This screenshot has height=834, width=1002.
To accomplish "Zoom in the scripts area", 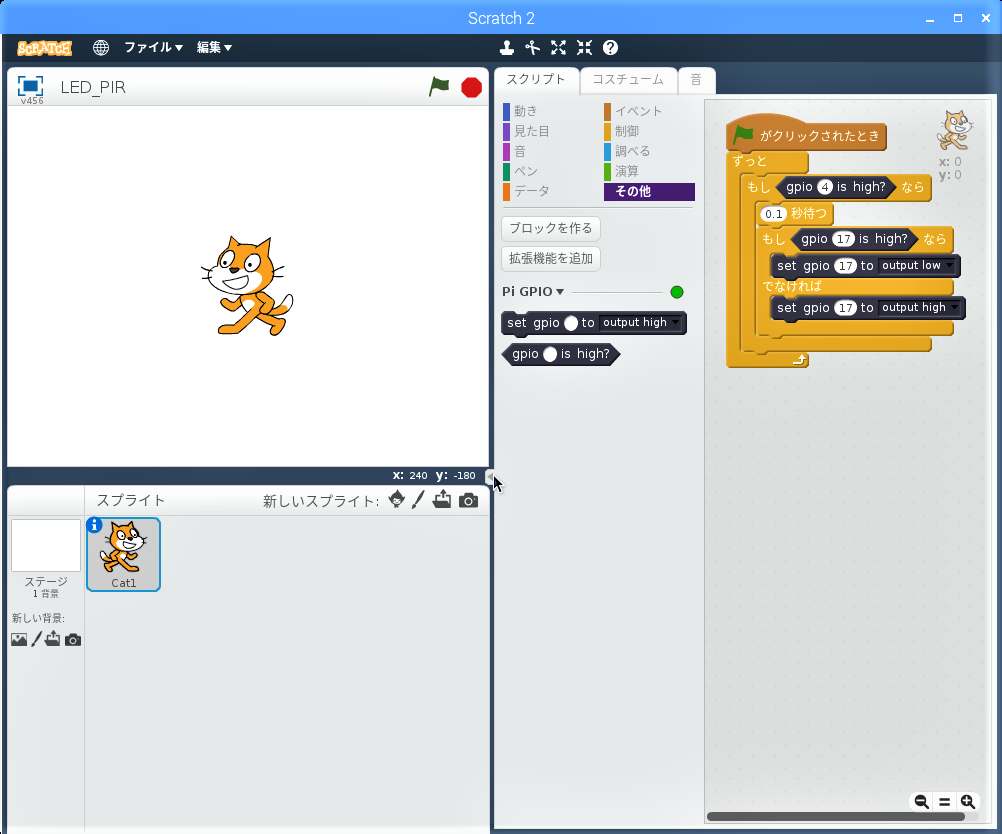I will click(967, 801).
